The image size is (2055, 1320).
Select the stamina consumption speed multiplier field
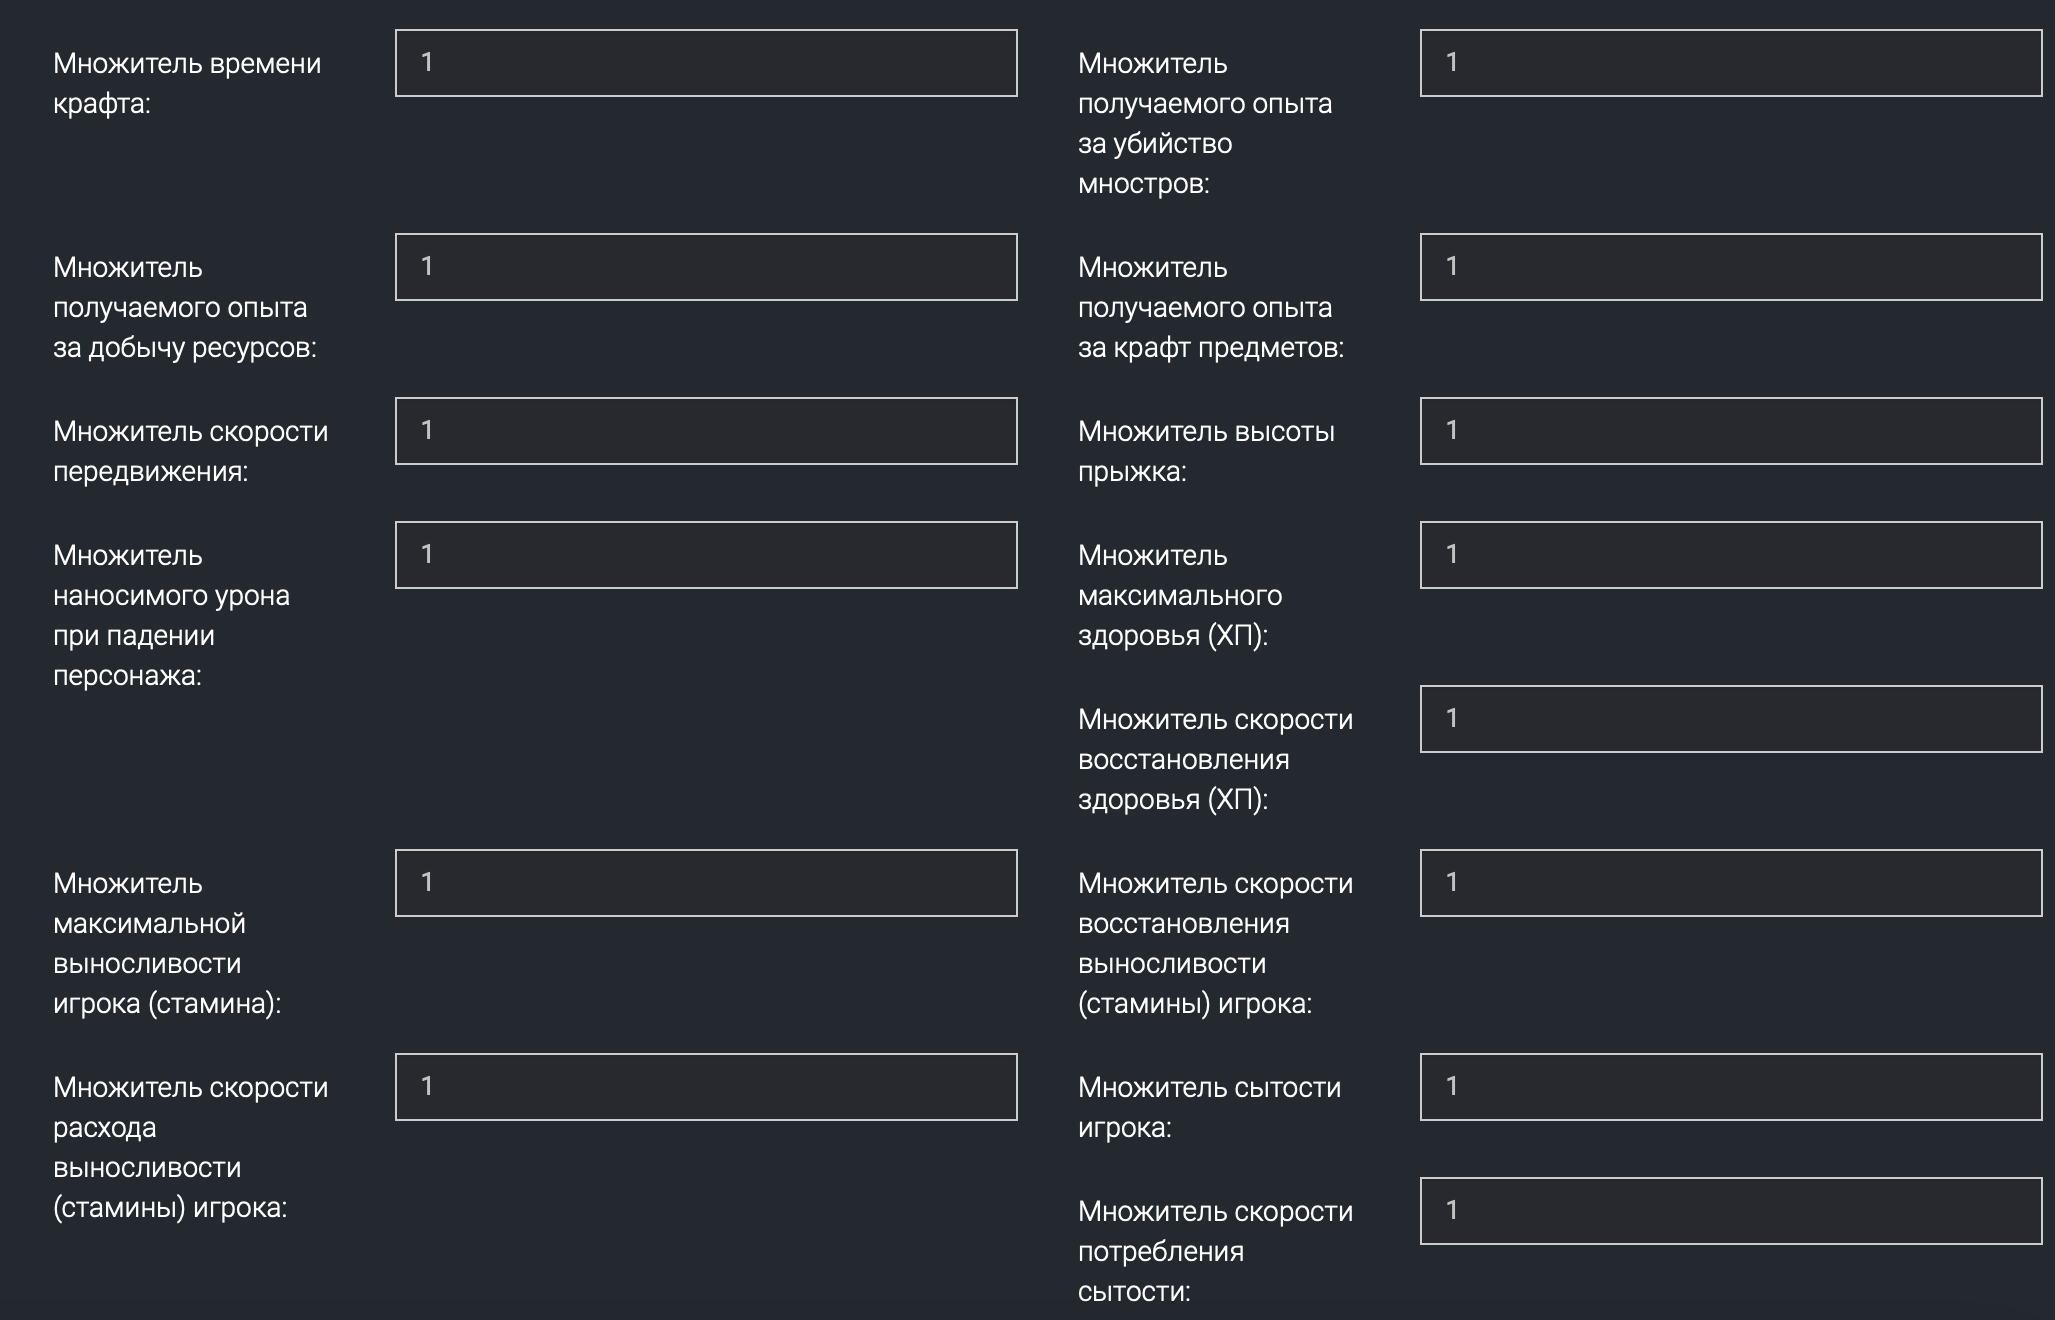click(706, 1087)
